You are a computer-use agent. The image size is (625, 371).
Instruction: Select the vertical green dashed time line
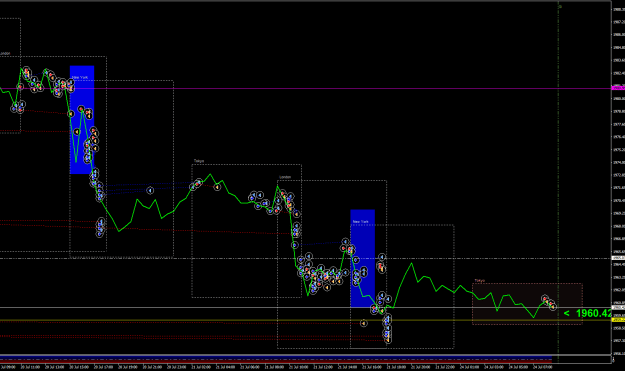tap(558, 181)
